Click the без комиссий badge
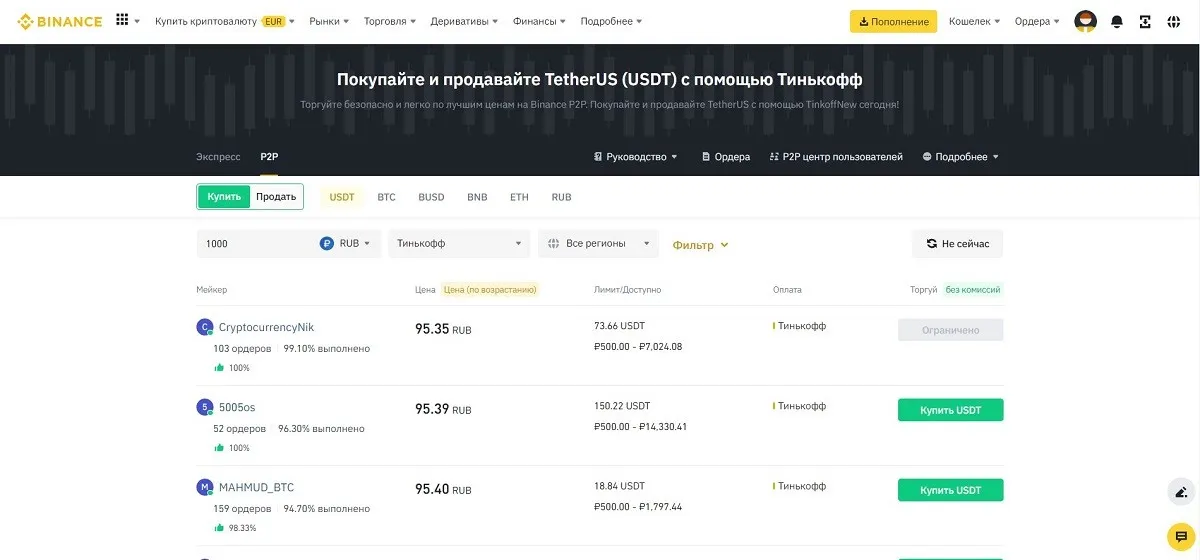This screenshot has width=1200, height=560. [973, 290]
